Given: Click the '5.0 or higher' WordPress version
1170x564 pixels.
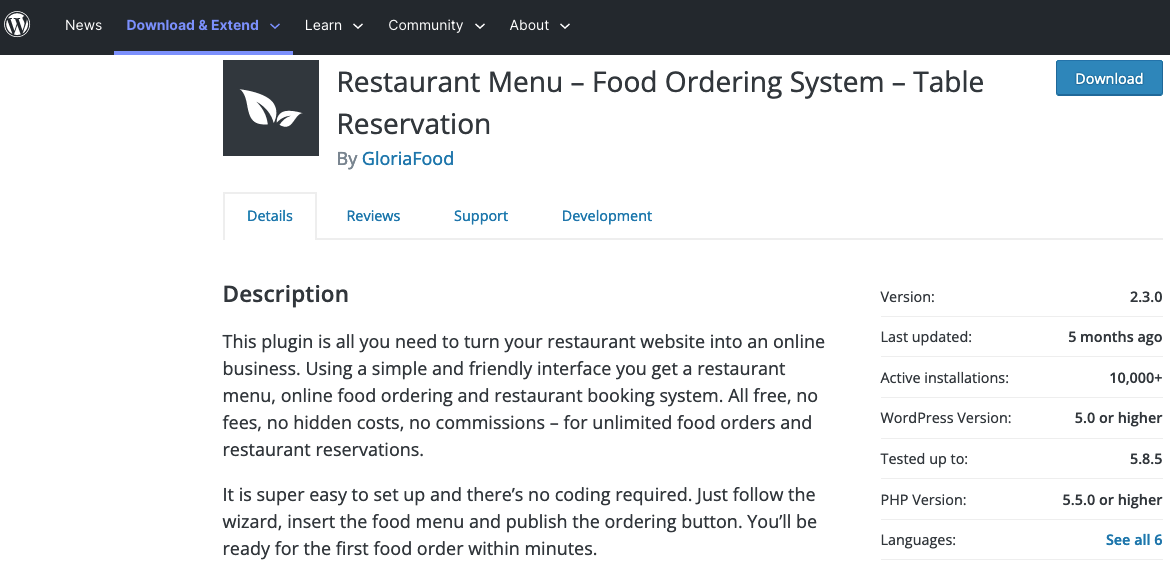Looking at the screenshot, I should point(1119,418).
